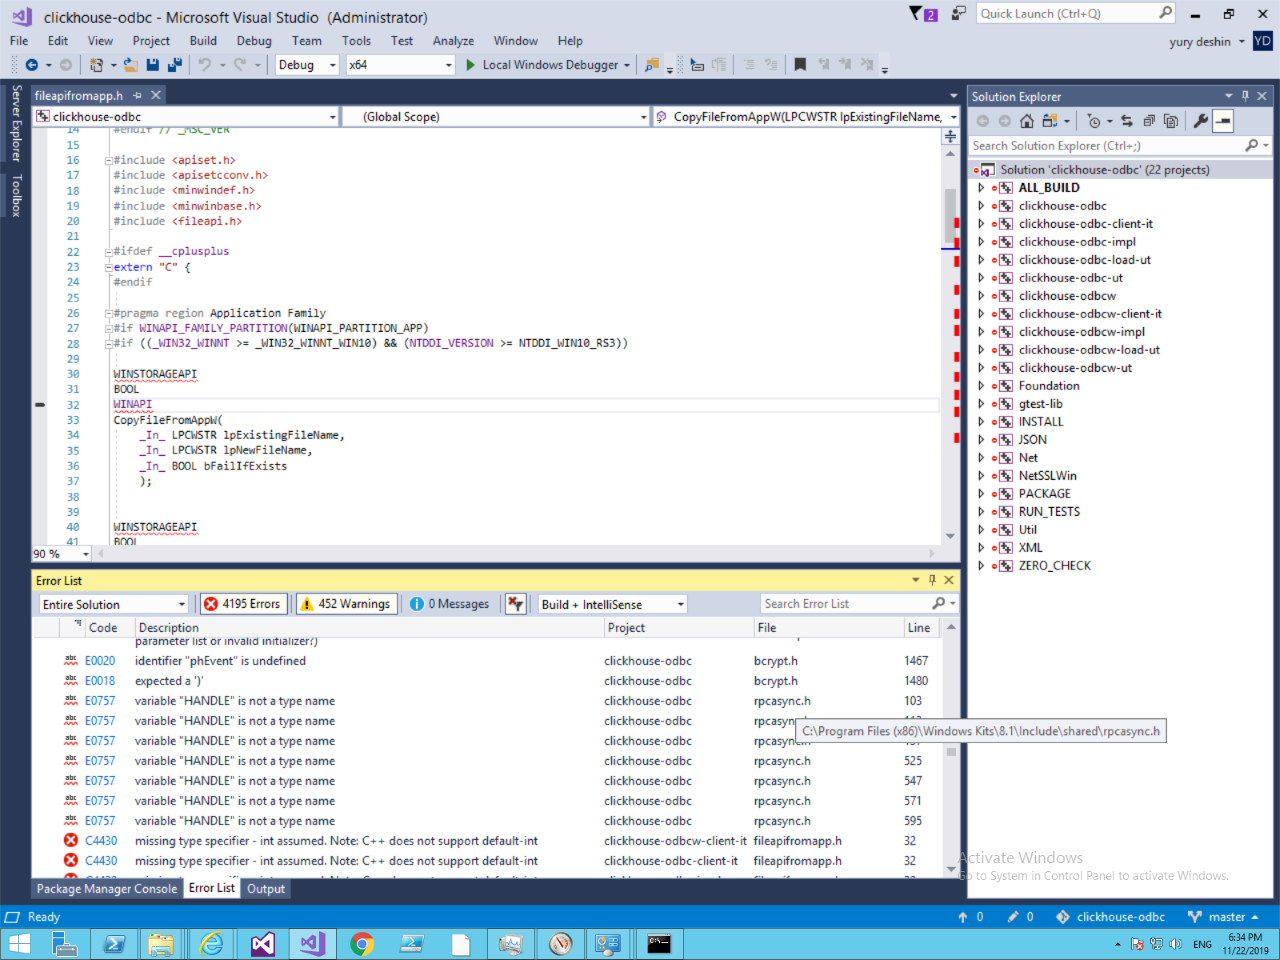Click the Switch Views icon in Solution Explorer
This screenshot has height=960, width=1280.
[x=1050, y=121]
